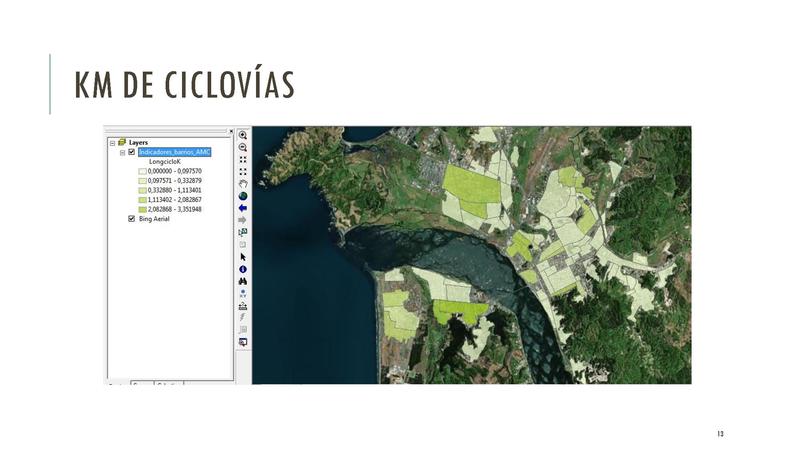This screenshot has width=800, height=450.
Task: Click the Fixed Zoom In arrows icon
Action: pyautogui.click(x=243, y=159)
